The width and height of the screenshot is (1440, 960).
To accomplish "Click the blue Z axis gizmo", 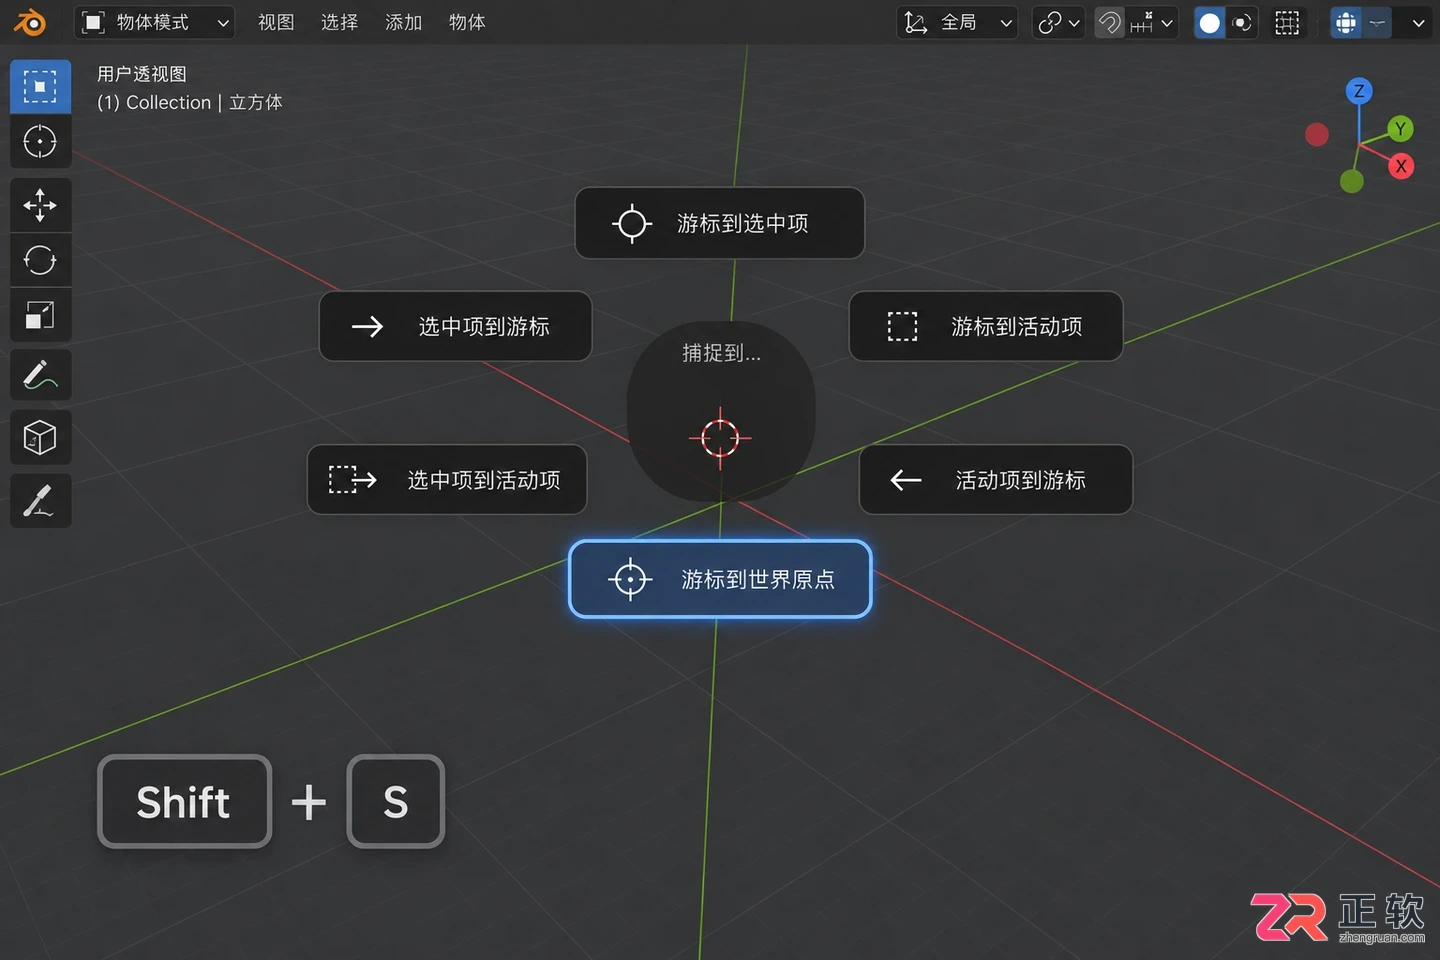I will pyautogui.click(x=1358, y=91).
